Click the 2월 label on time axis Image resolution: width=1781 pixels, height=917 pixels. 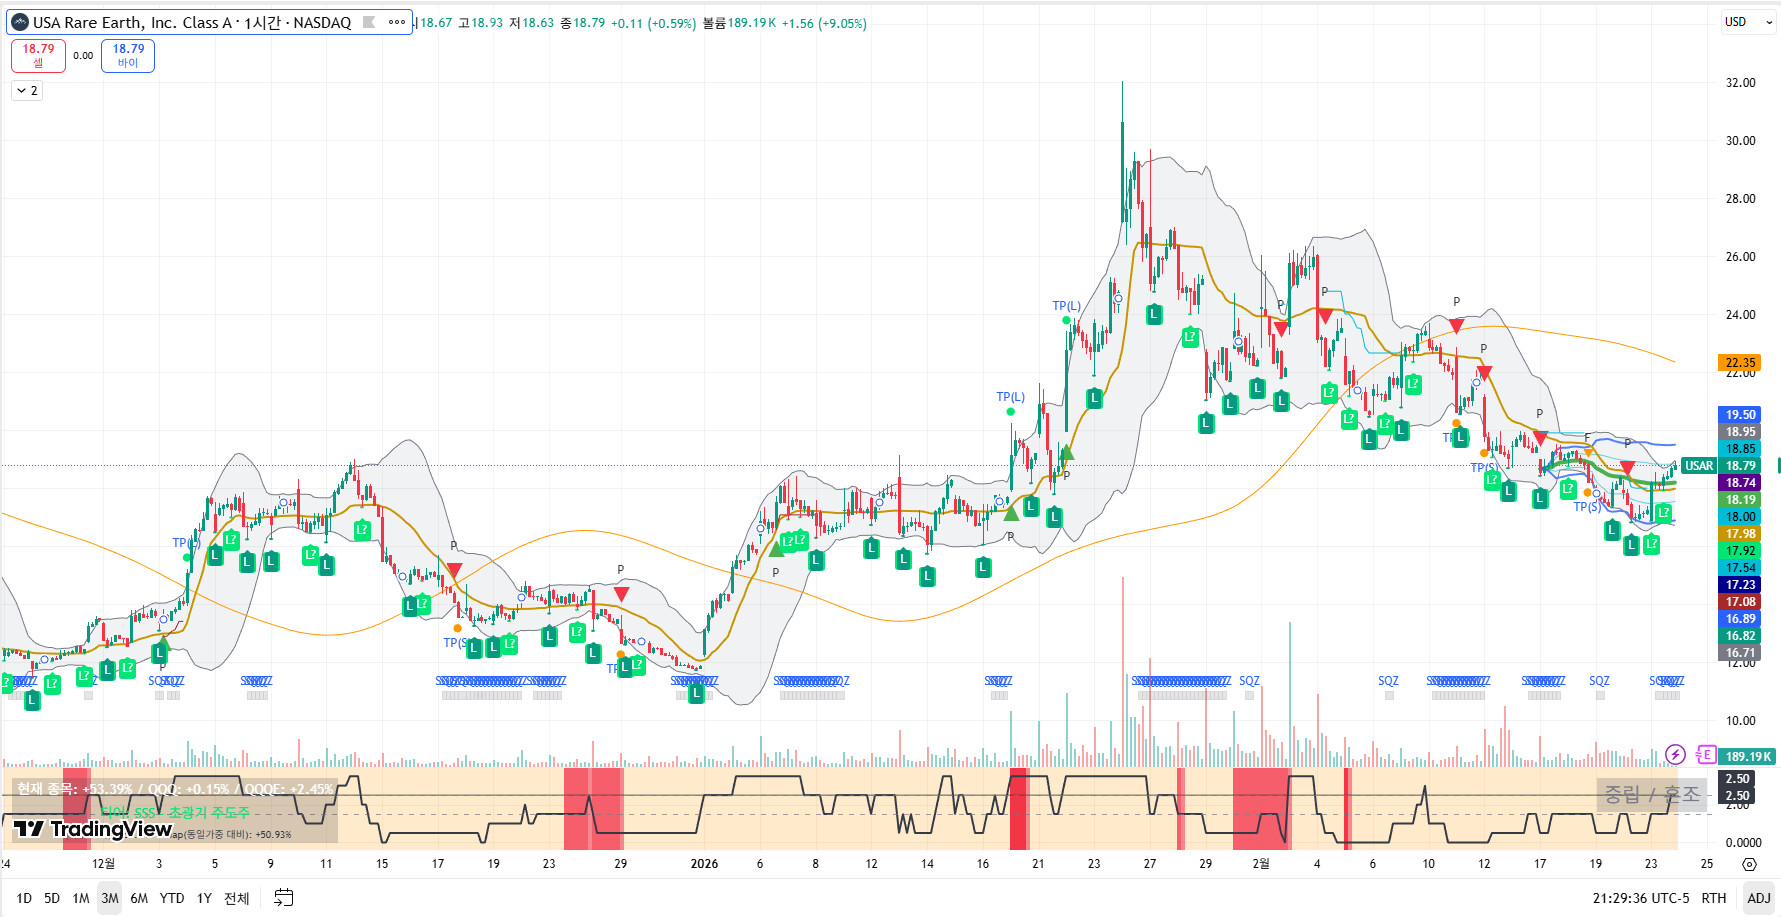tap(1261, 864)
